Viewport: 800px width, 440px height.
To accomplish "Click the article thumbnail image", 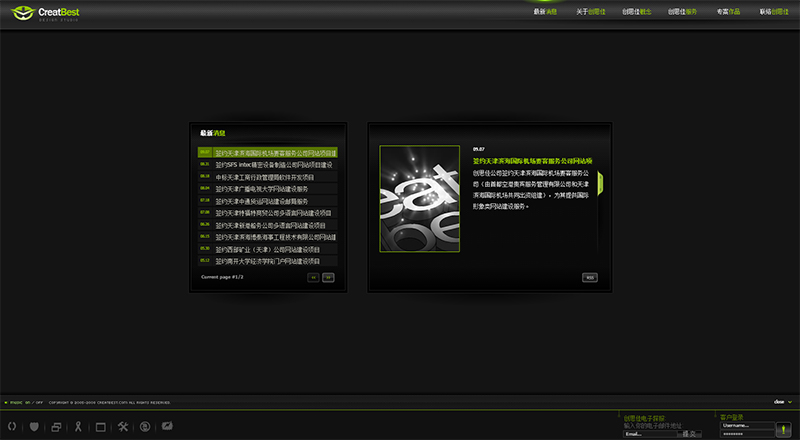I will [x=419, y=199].
